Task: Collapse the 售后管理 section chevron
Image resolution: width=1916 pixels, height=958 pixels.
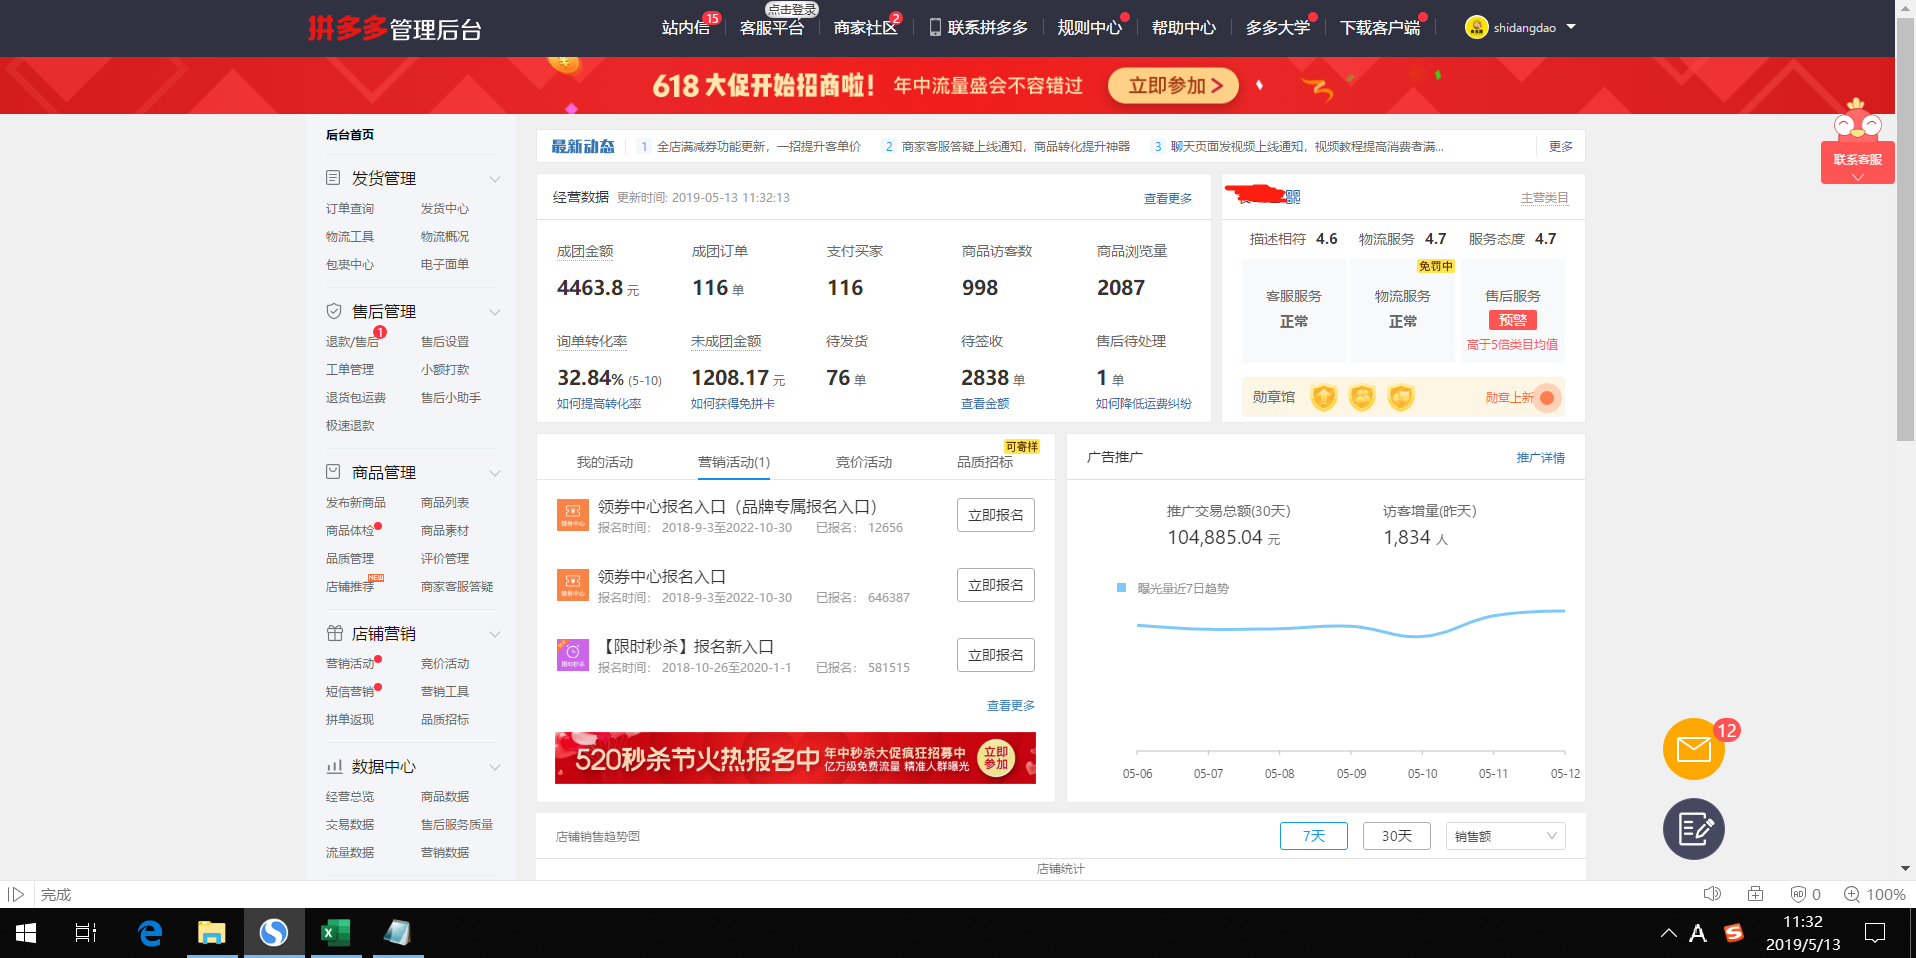Action: point(495,311)
